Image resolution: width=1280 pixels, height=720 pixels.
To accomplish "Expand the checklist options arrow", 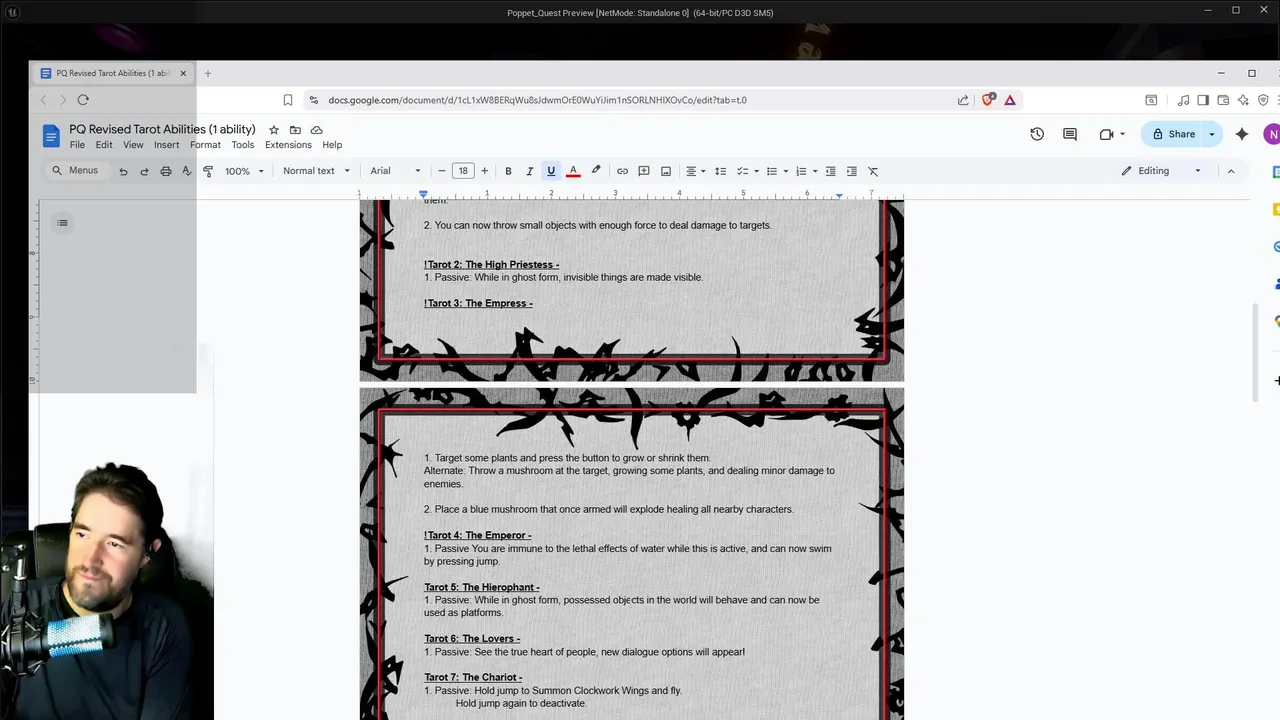I will click(x=756, y=171).
